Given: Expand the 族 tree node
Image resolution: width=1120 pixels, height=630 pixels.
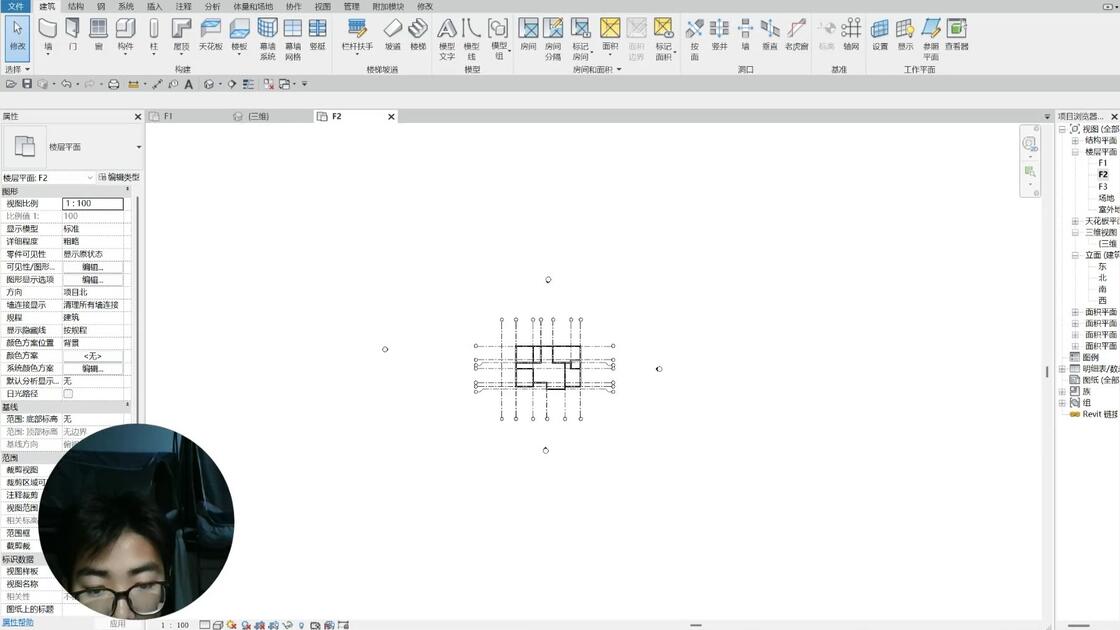Looking at the screenshot, I should [1063, 391].
